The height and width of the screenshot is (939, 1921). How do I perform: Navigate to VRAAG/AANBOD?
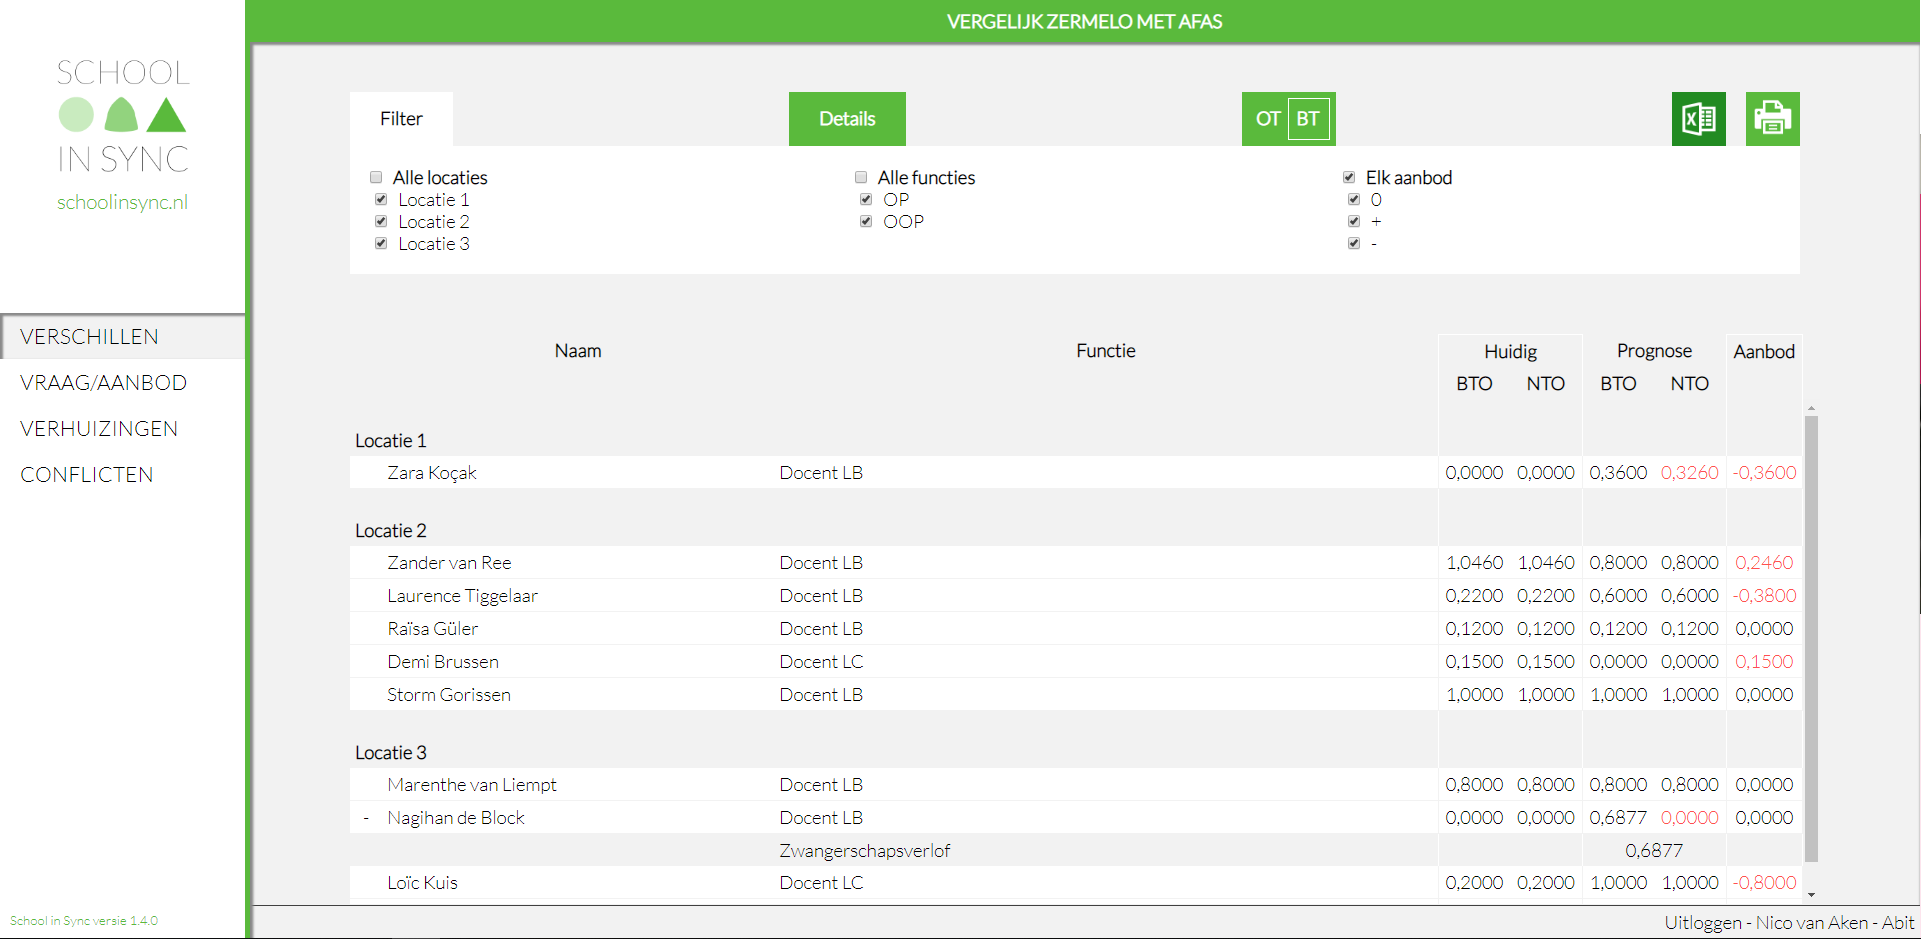(104, 382)
